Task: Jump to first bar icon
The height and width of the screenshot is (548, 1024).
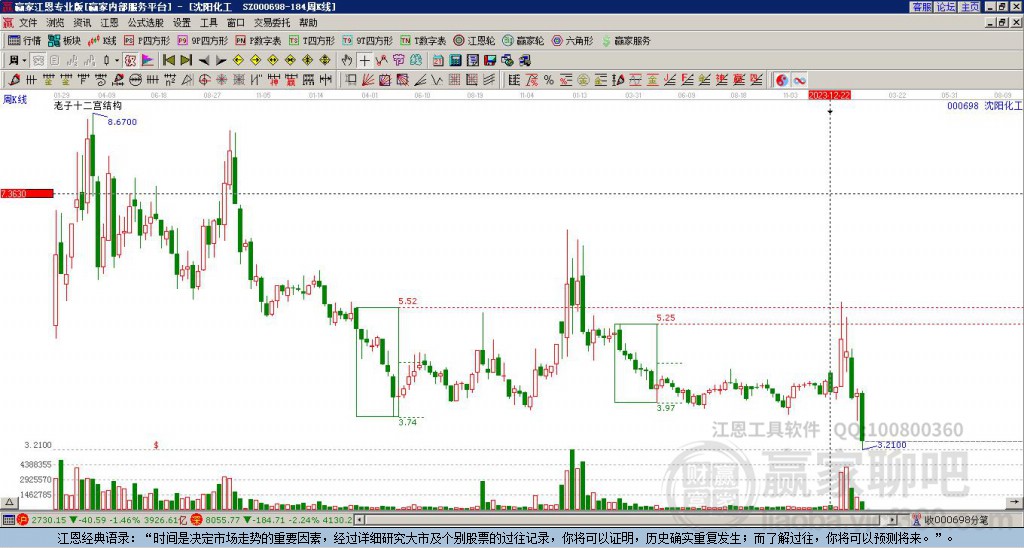Action: click(168, 61)
